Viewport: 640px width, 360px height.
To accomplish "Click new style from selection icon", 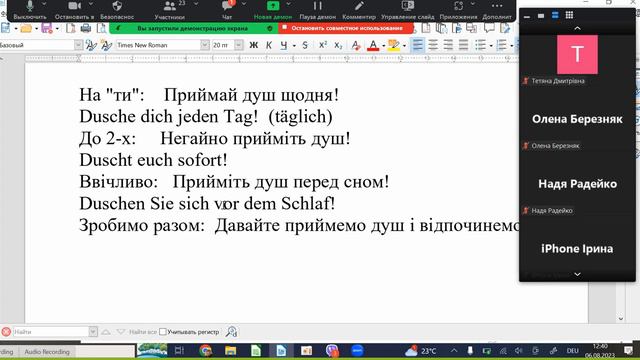I will (x=106, y=45).
